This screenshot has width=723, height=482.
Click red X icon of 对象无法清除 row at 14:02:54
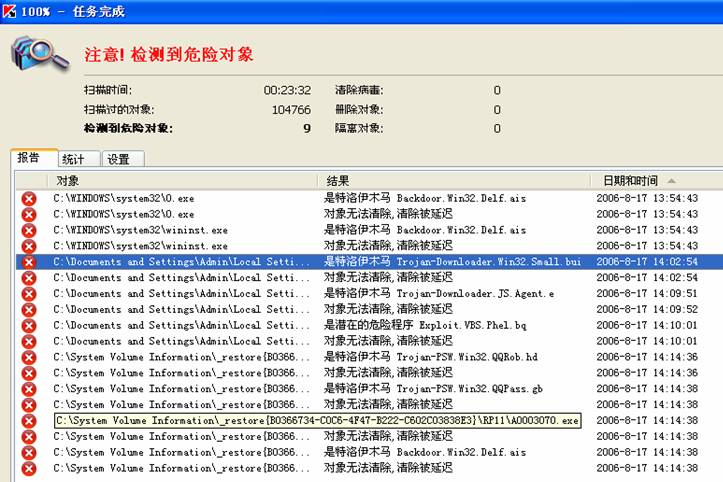click(x=29, y=278)
